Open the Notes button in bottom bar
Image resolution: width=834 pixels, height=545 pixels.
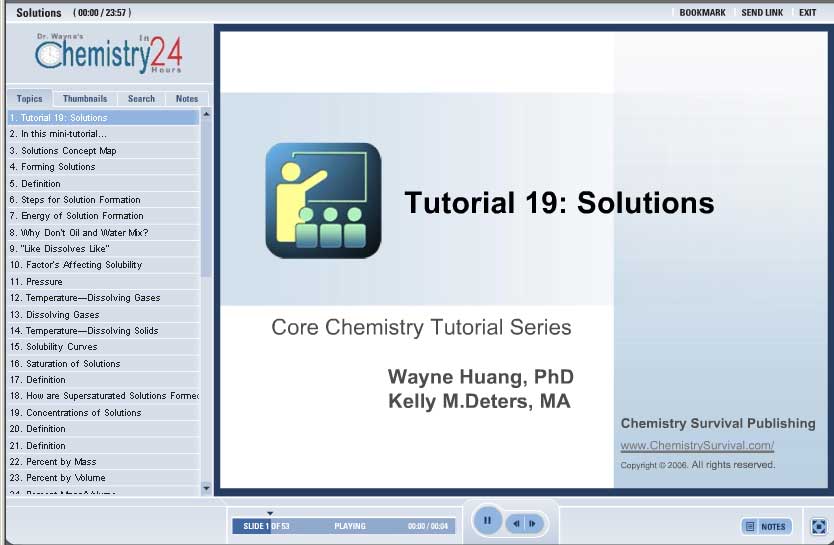(766, 526)
